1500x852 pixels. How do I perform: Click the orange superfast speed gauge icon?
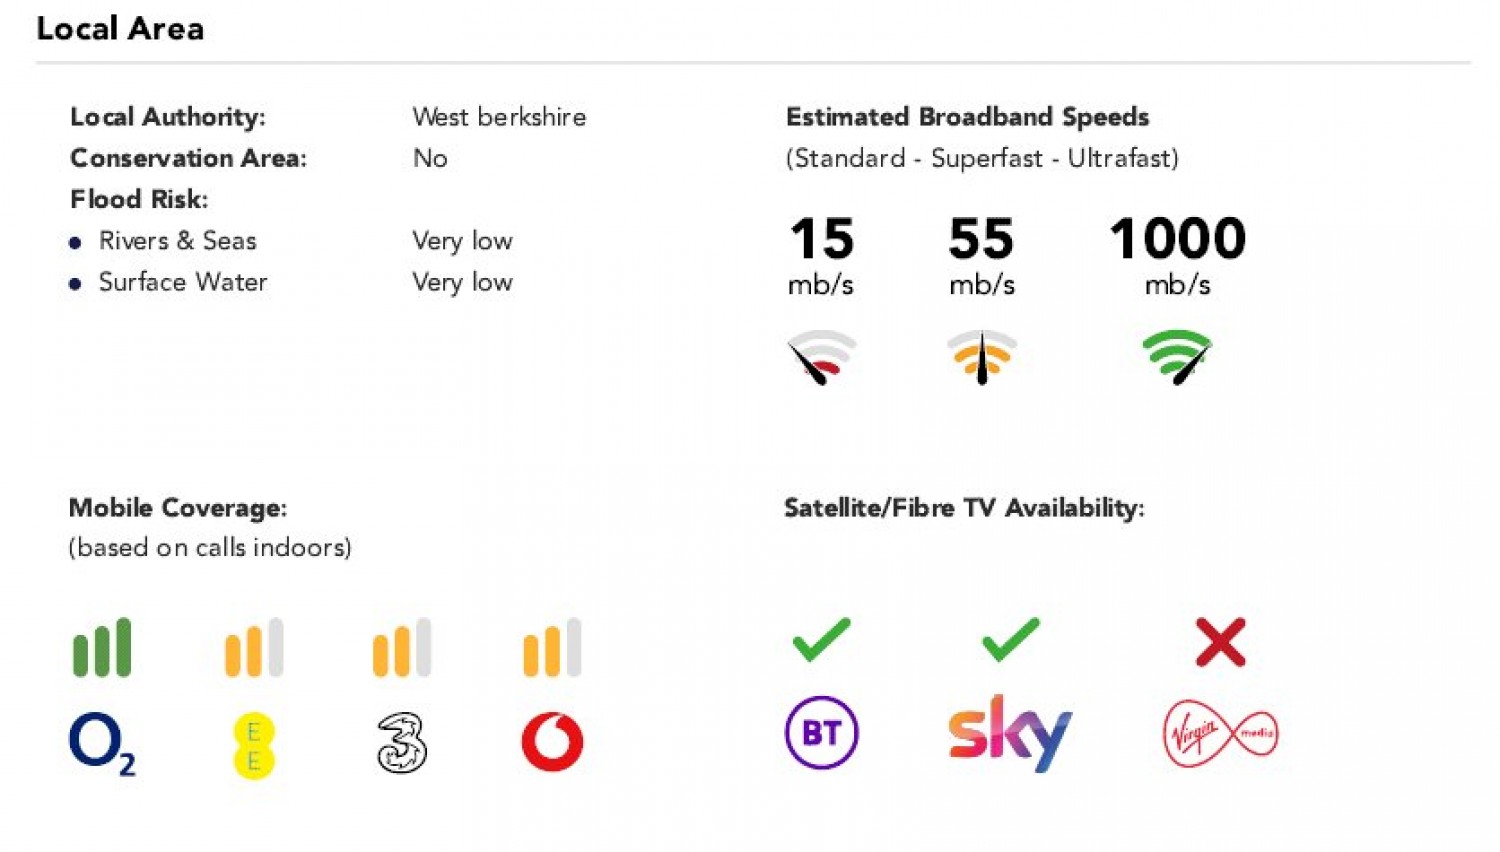(982, 356)
